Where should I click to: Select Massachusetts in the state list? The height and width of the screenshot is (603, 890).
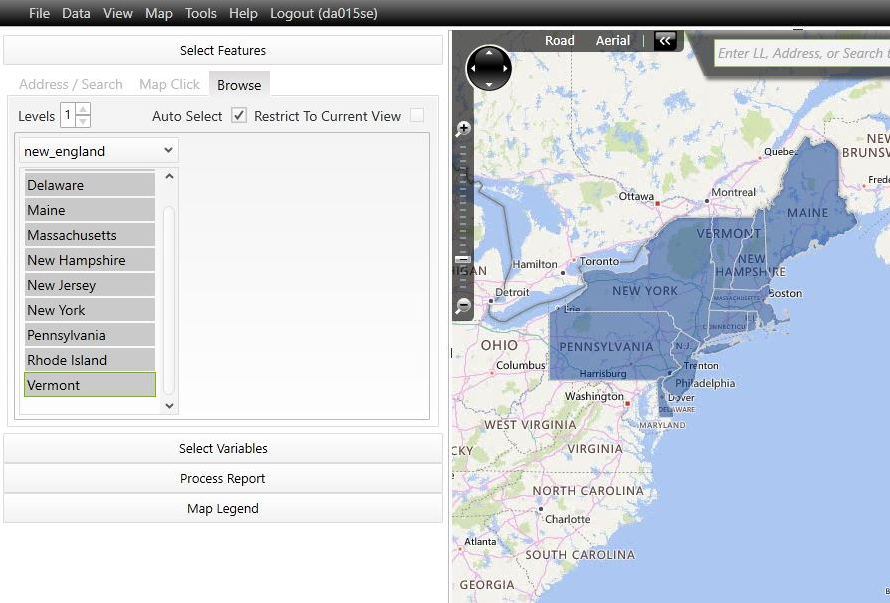[x=89, y=235]
